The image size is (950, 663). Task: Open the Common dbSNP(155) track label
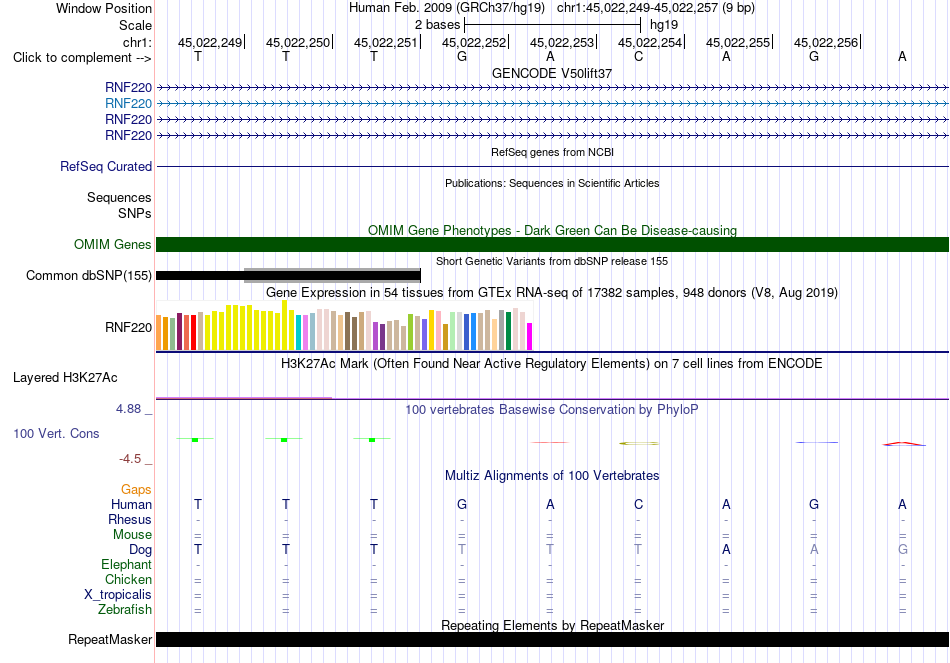88,276
